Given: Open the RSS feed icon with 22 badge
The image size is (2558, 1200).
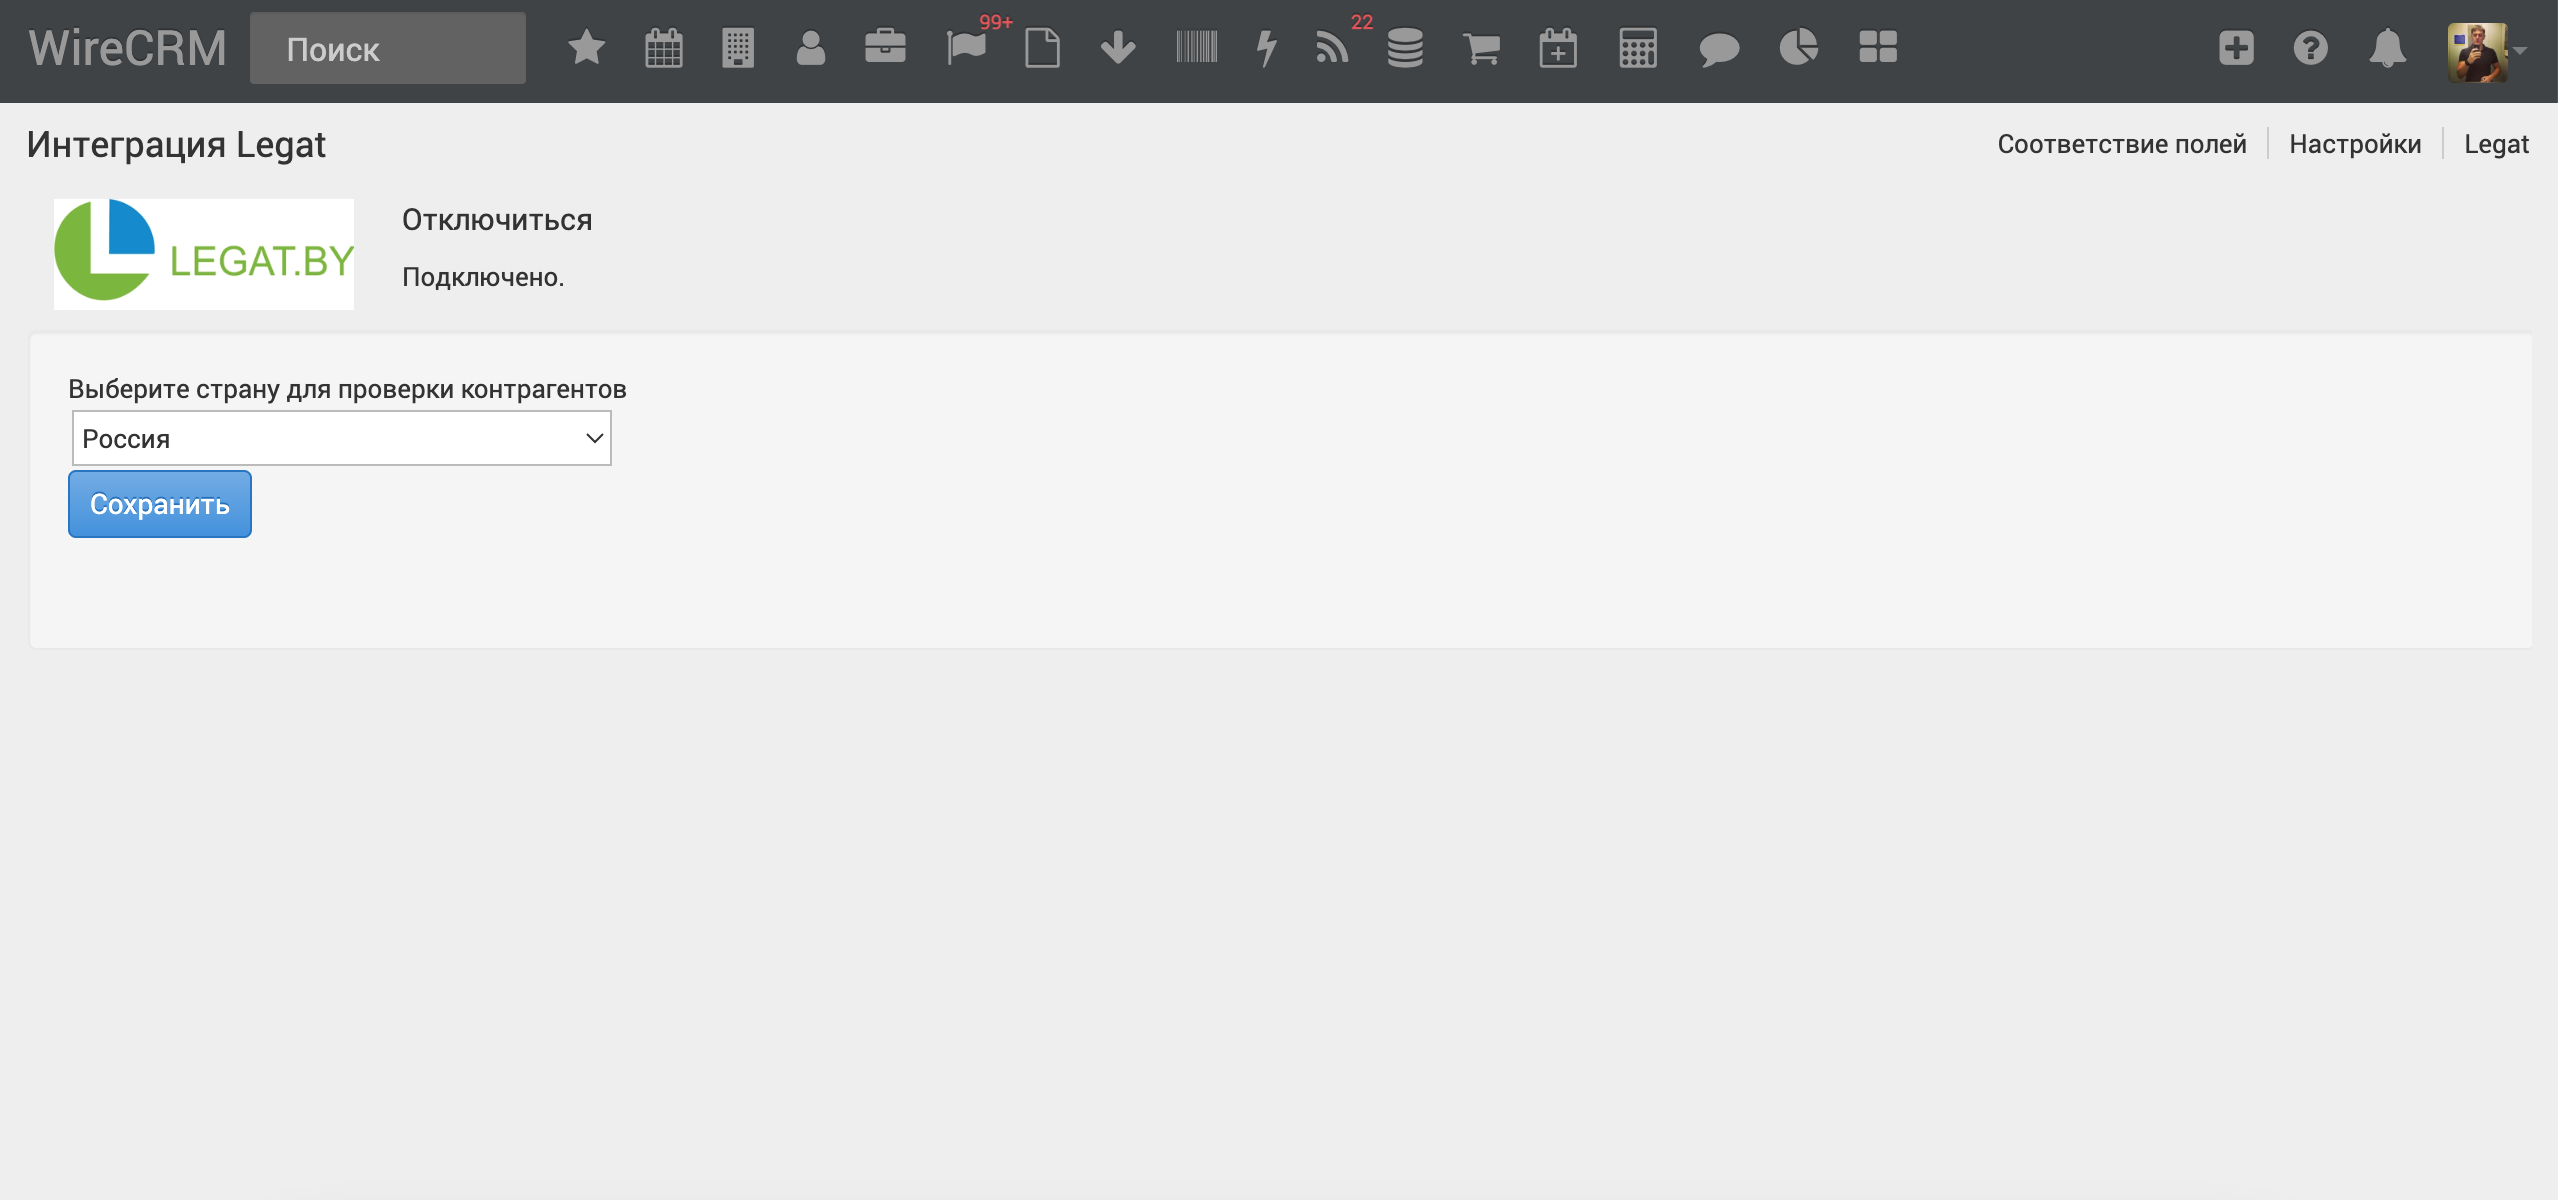Looking at the screenshot, I should 1332,47.
